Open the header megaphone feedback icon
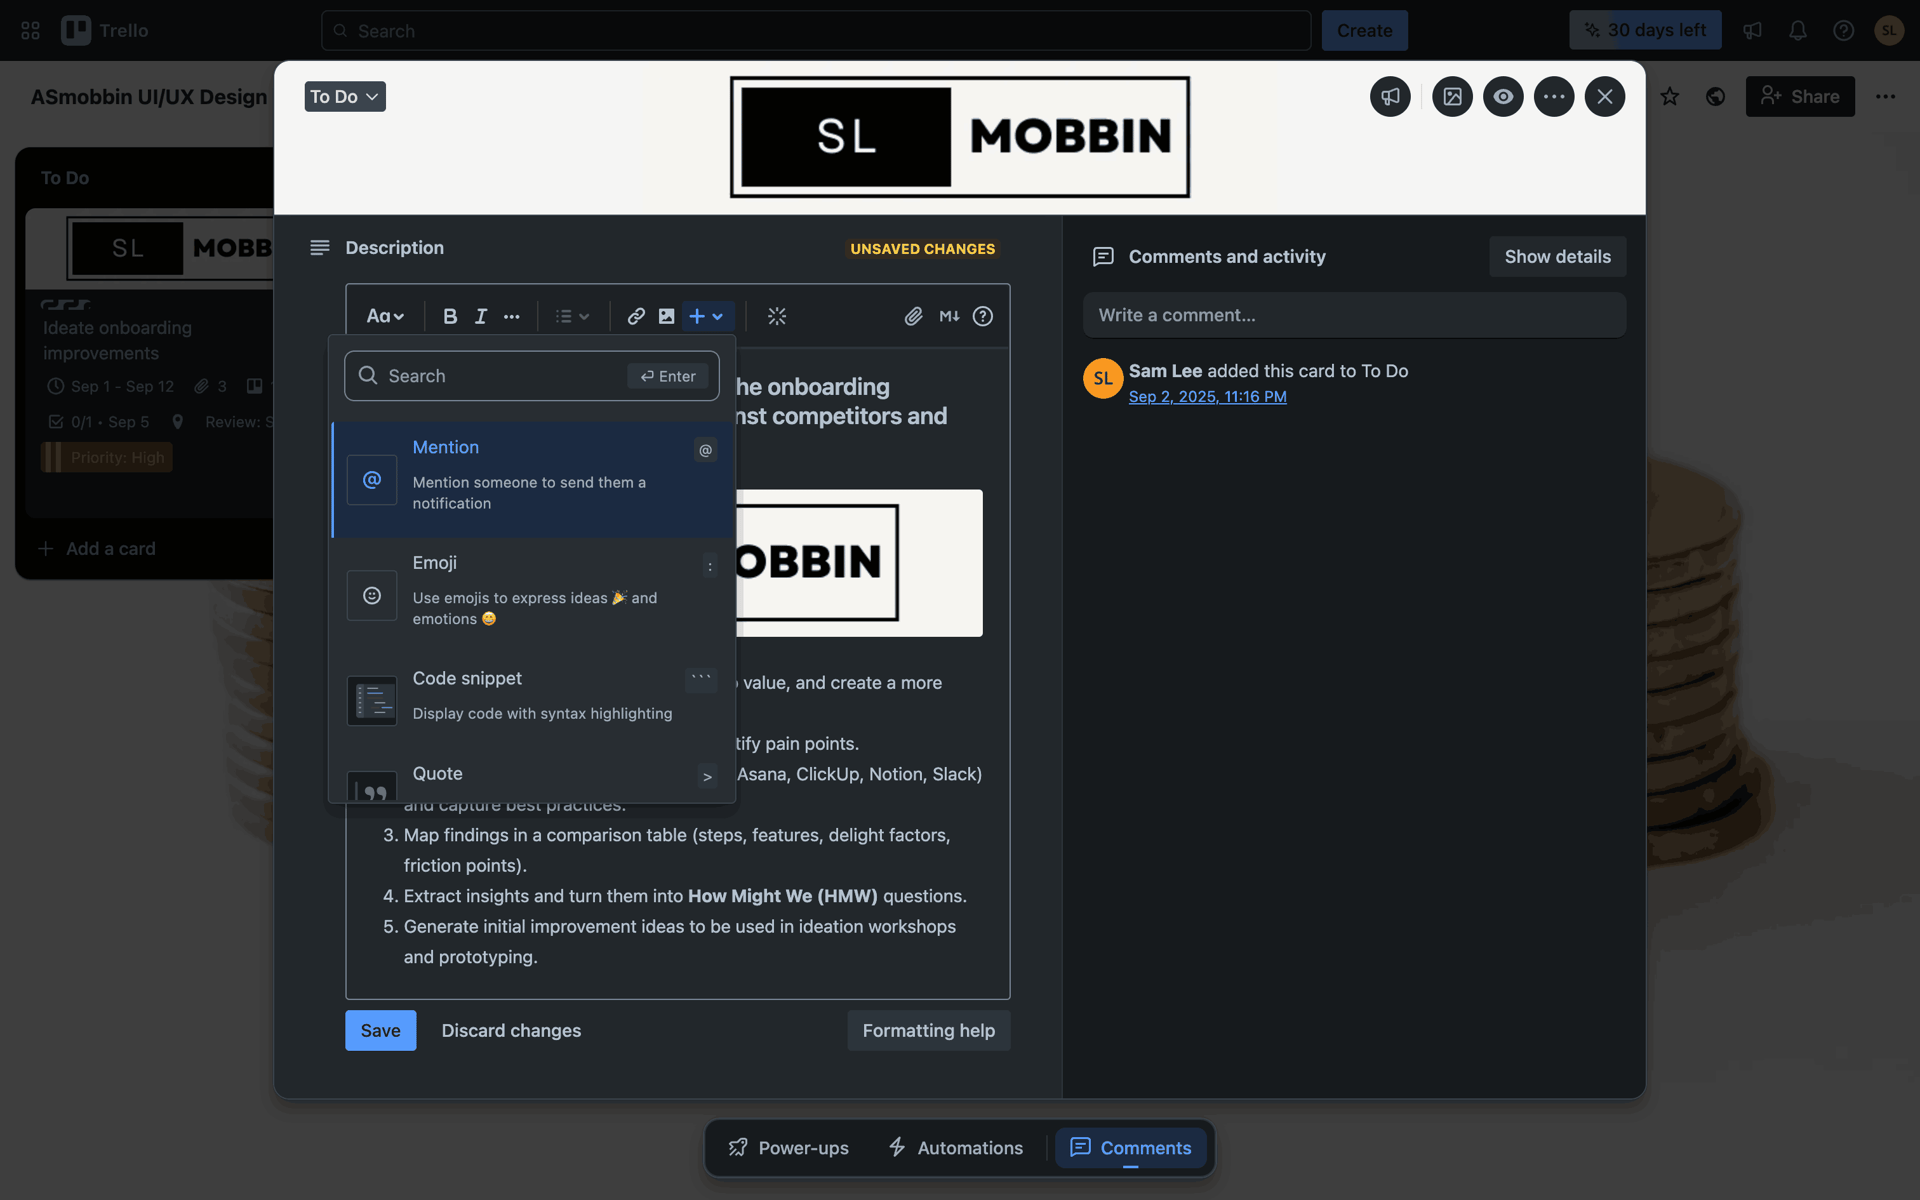Screen dimensions: 1920x1200 click(x=1752, y=31)
